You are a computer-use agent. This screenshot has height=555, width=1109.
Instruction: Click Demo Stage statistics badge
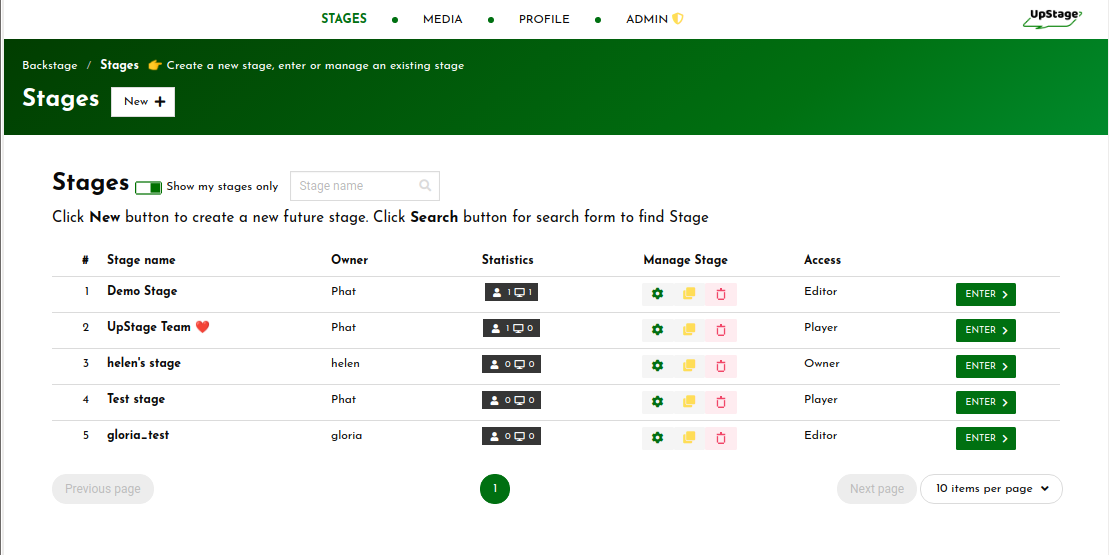click(x=511, y=293)
